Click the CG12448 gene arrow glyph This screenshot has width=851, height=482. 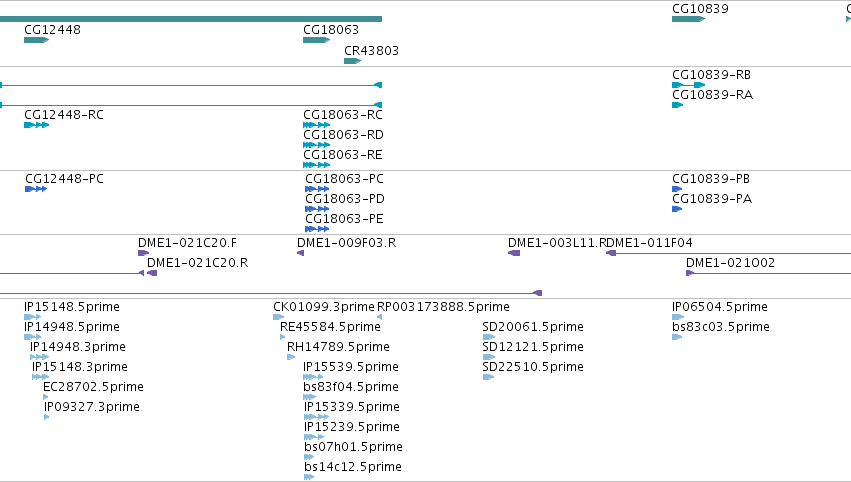36,40
